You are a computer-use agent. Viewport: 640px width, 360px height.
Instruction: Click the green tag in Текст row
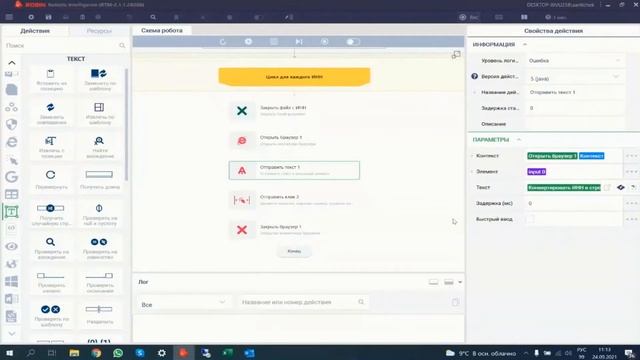(x=564, y=188)
